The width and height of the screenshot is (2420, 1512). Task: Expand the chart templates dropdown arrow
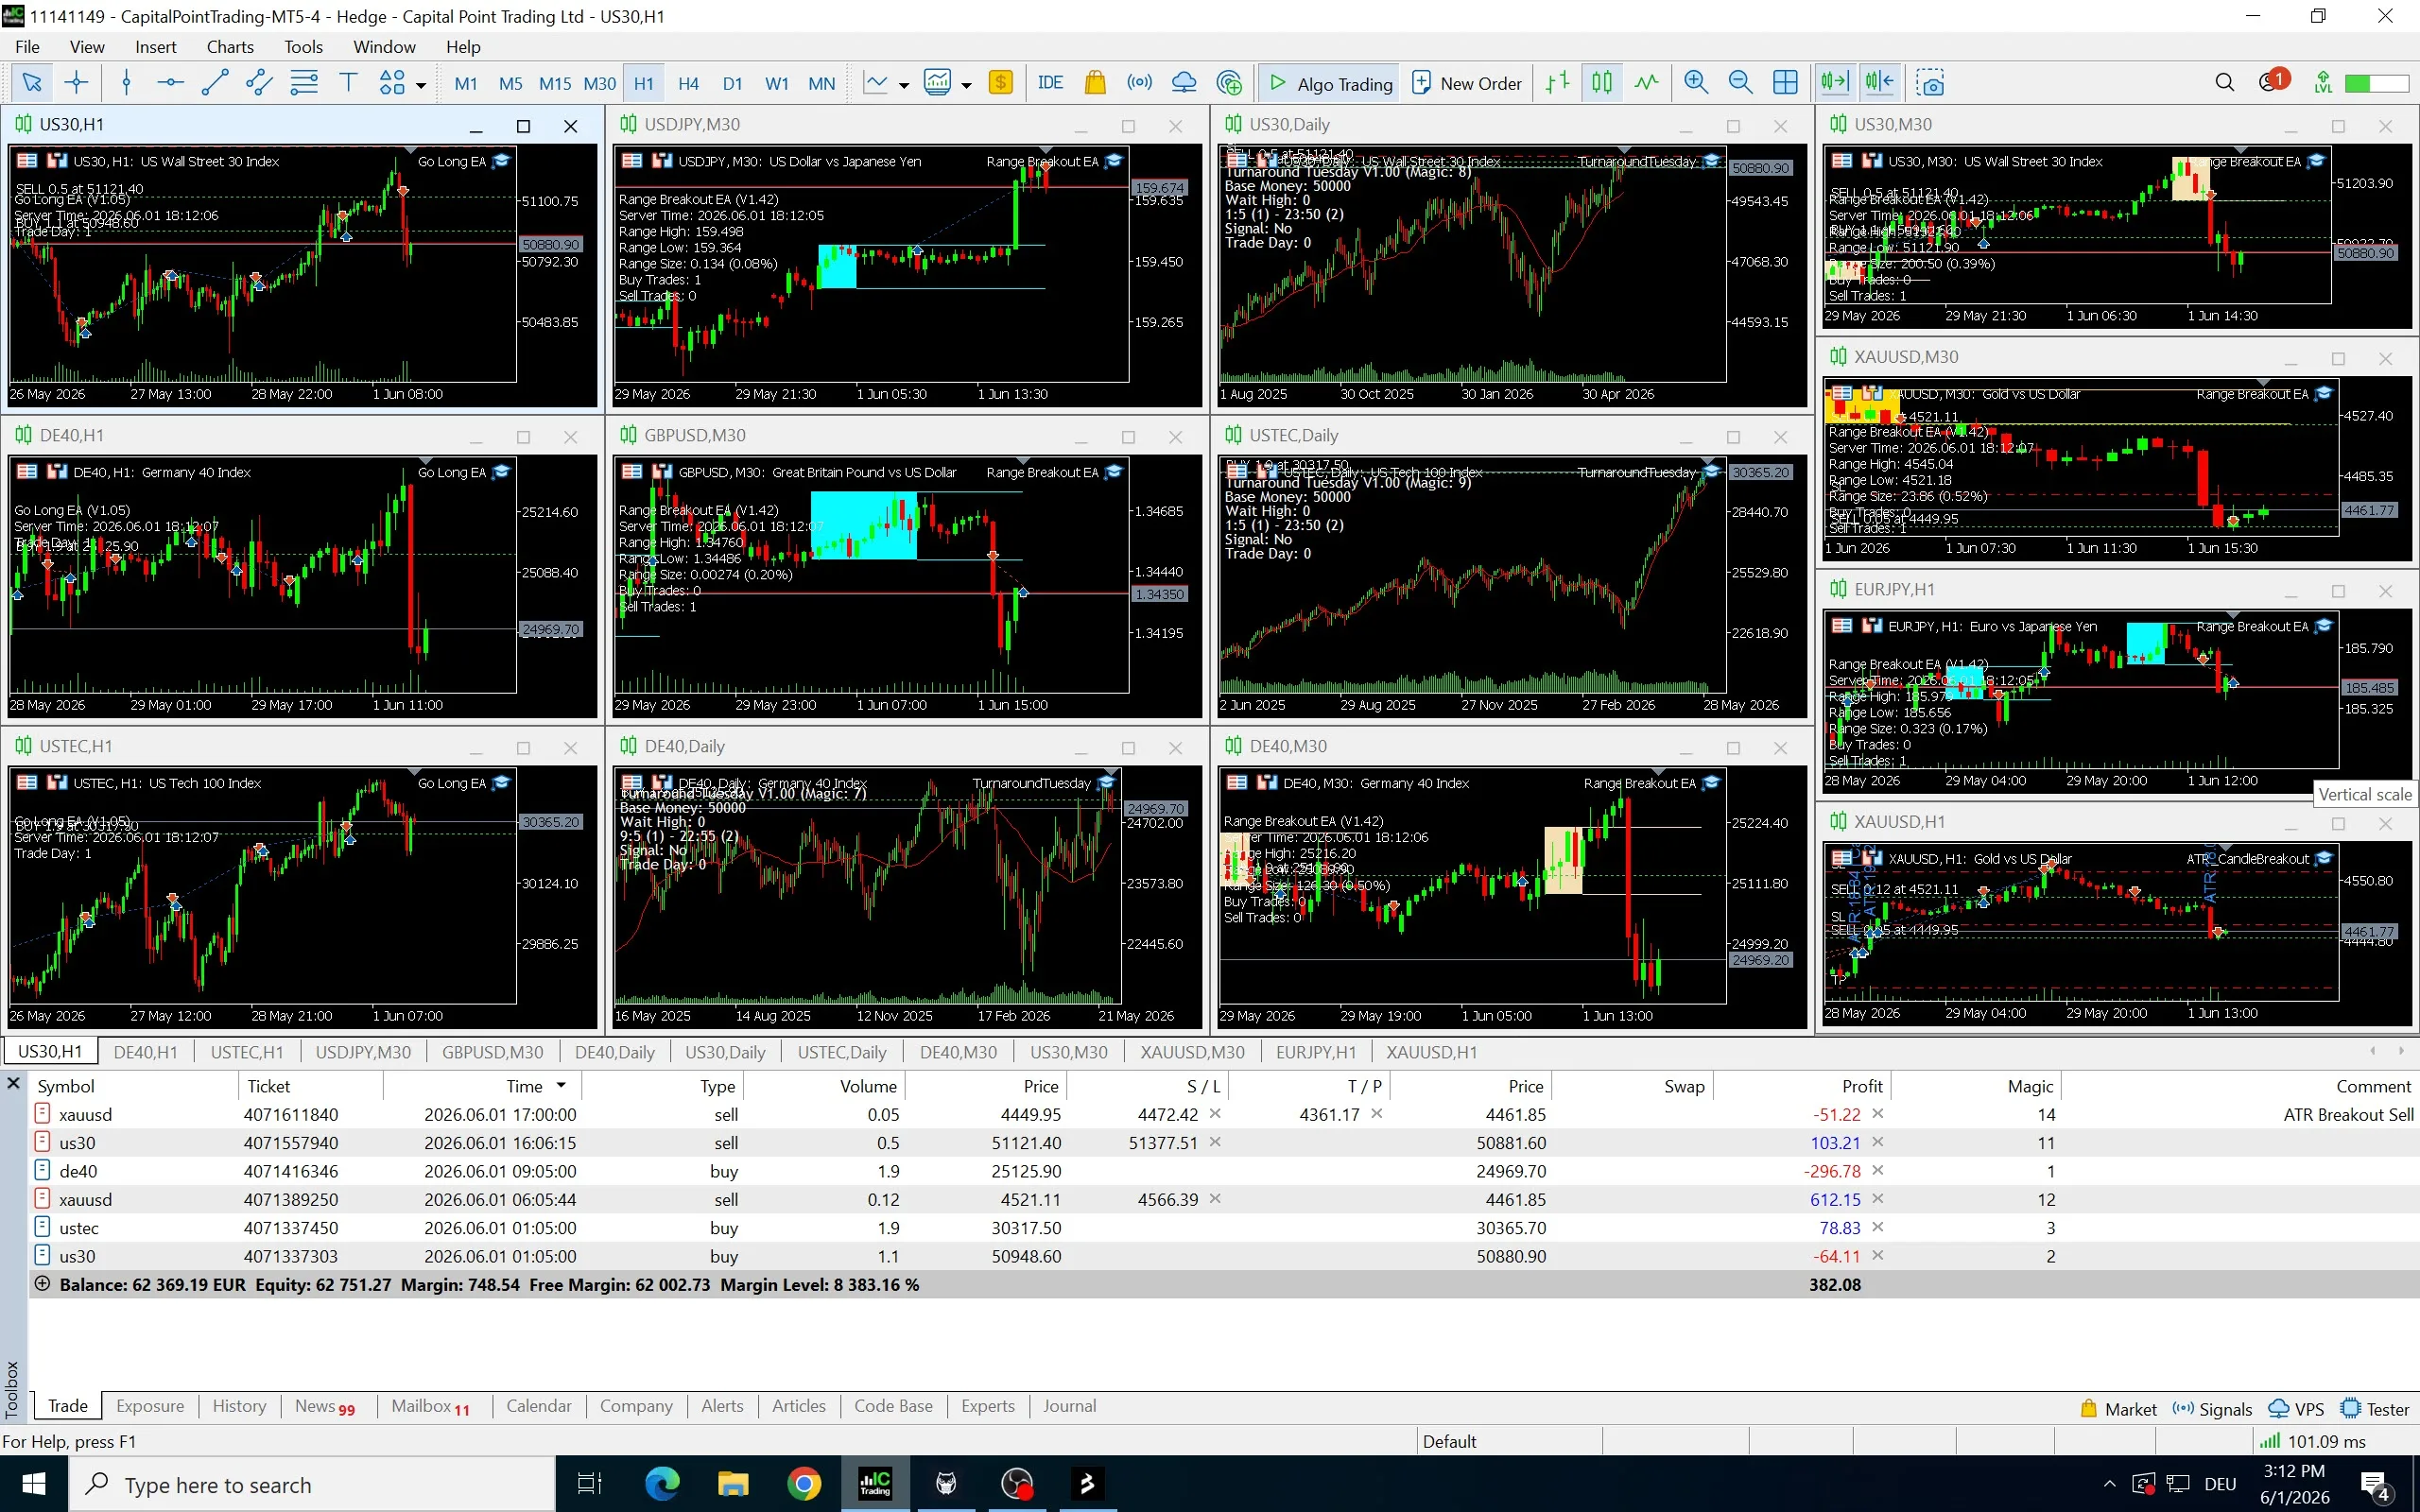click(966, 85)
